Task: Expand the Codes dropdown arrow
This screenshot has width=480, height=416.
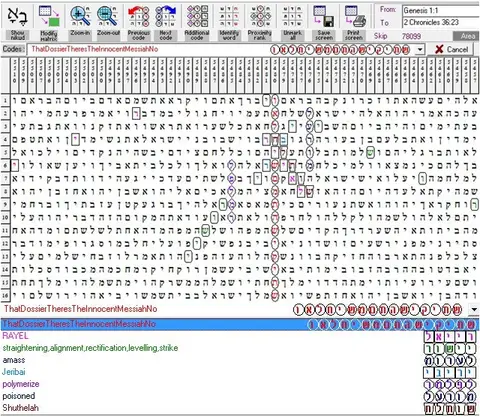Action: pyautogui.click(x=420, y=50)
